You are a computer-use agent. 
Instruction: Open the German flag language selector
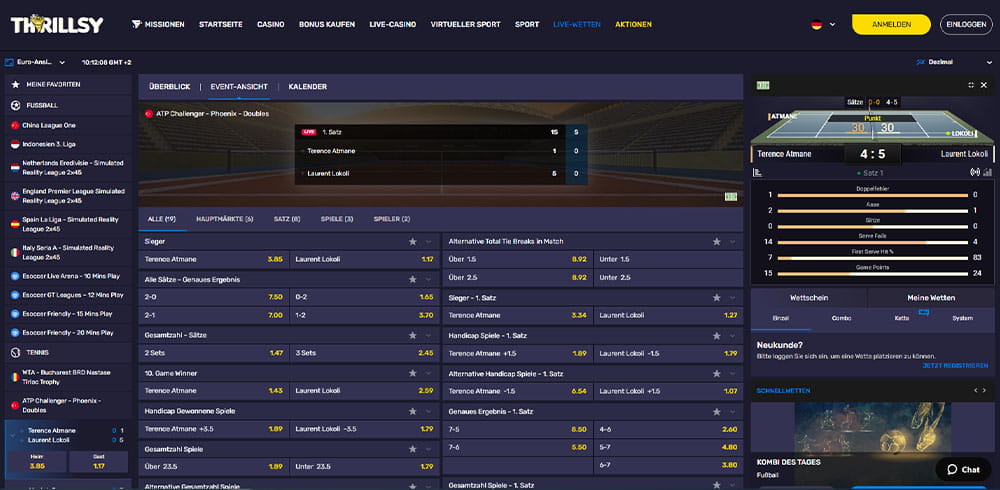click(x=823, y=25)
